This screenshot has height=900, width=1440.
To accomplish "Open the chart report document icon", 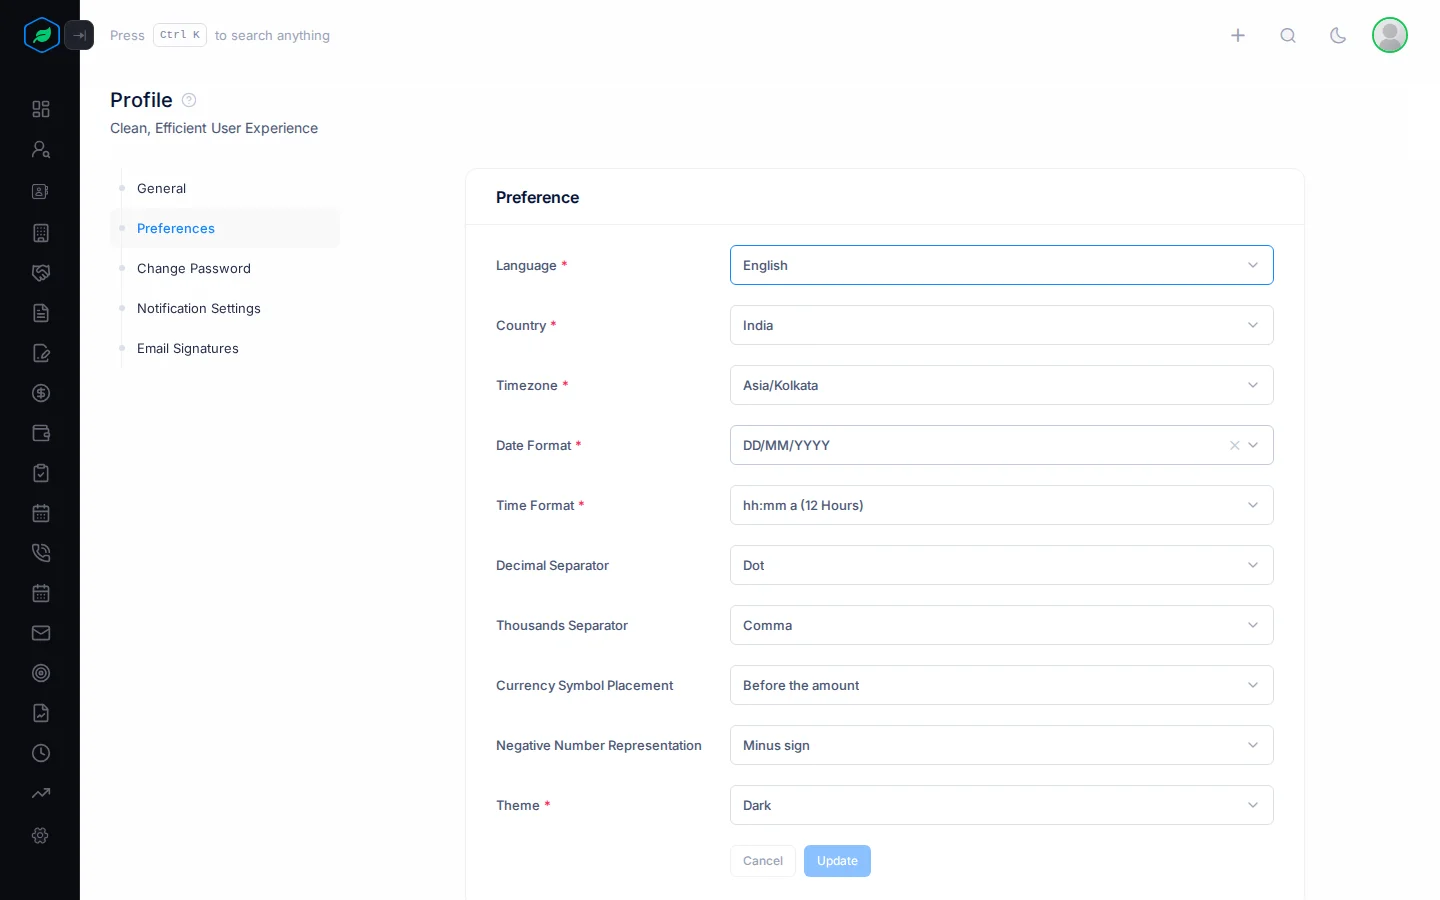I will (x=41, y=713).
